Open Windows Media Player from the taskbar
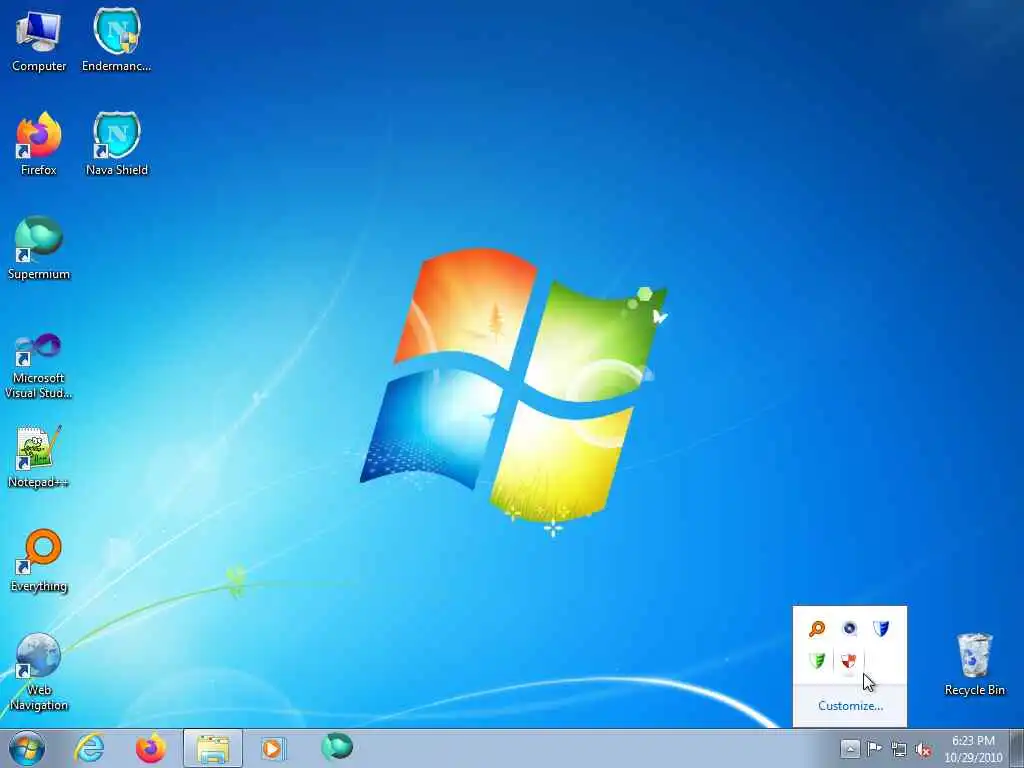 (x=273, y=748)
